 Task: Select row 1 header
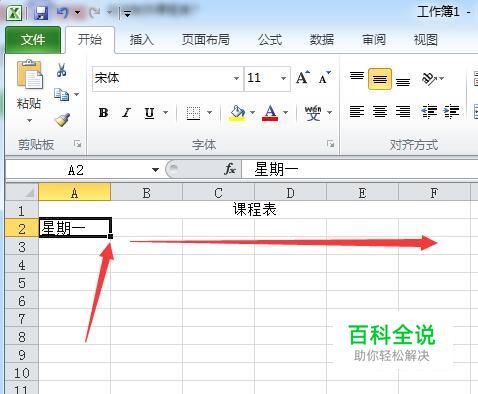click(22, 210)
